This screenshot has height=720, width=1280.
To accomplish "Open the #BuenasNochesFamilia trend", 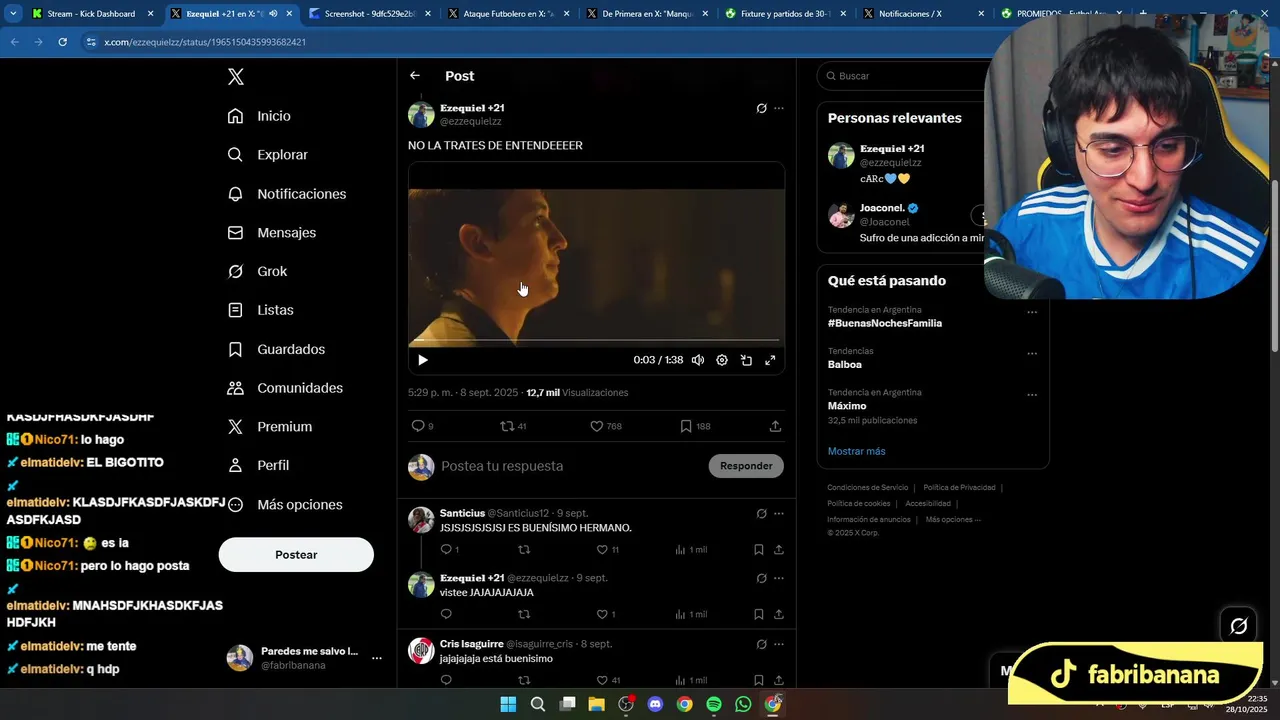I will [x=885, y=323].
